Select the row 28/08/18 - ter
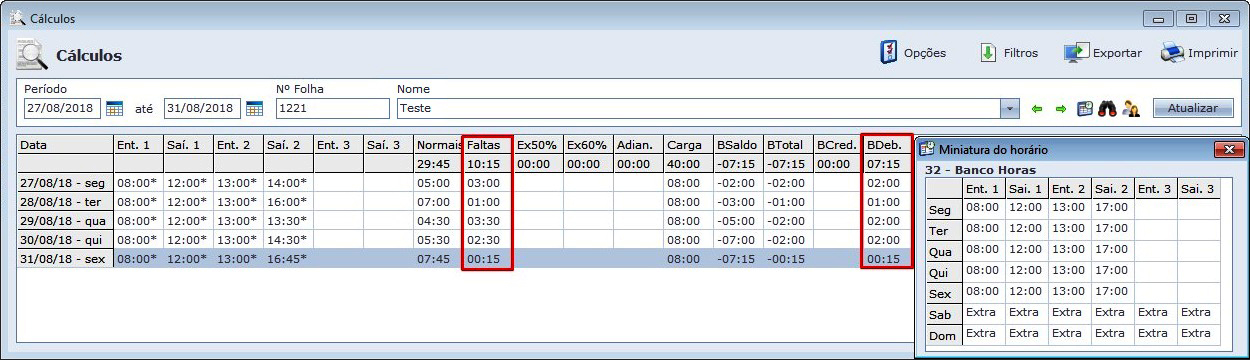 (465, 202)
